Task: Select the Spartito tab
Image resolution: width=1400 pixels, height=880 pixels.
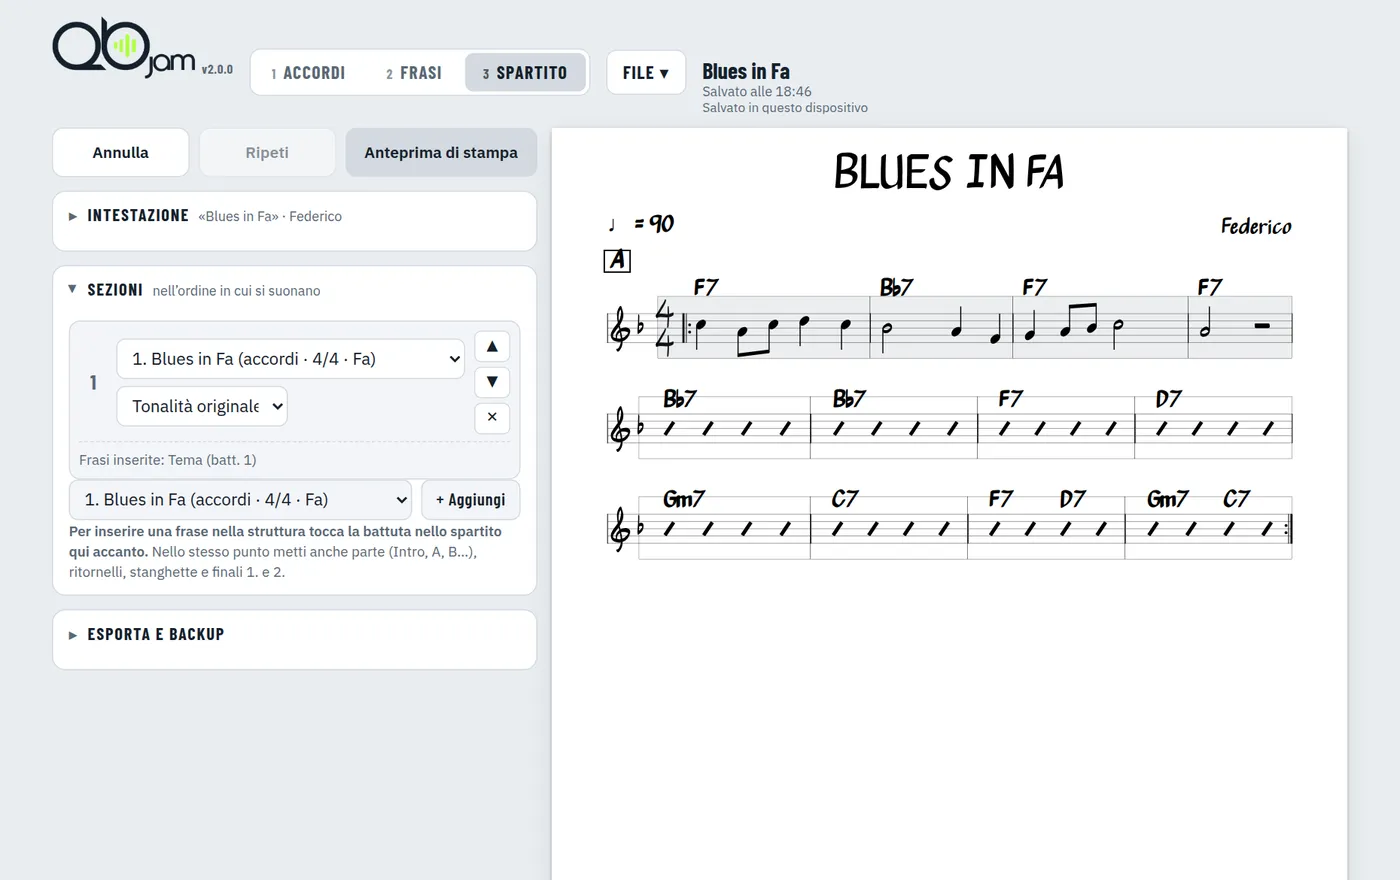Action: (x=525, y=73)
